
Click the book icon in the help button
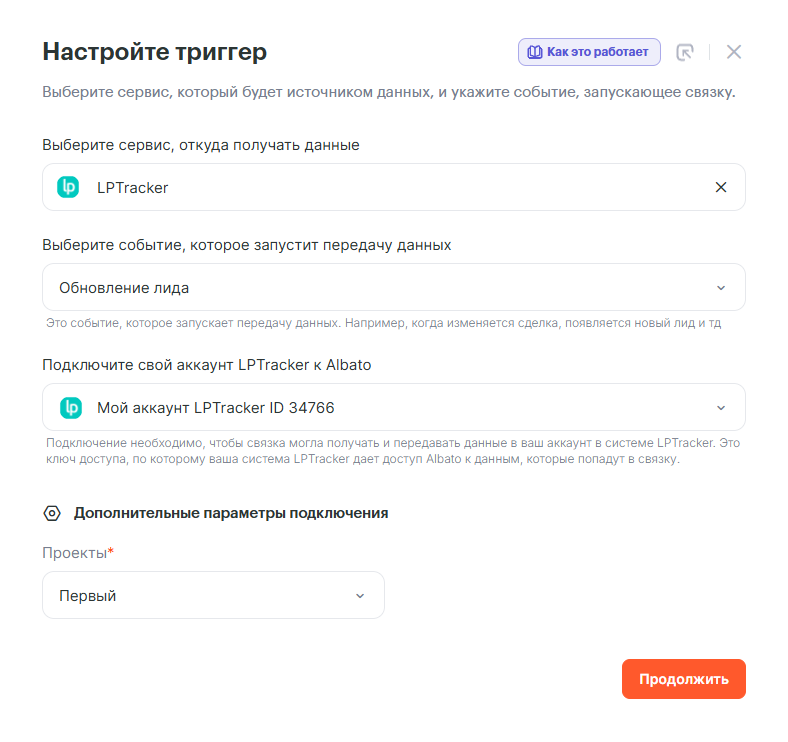click(534, 52)
